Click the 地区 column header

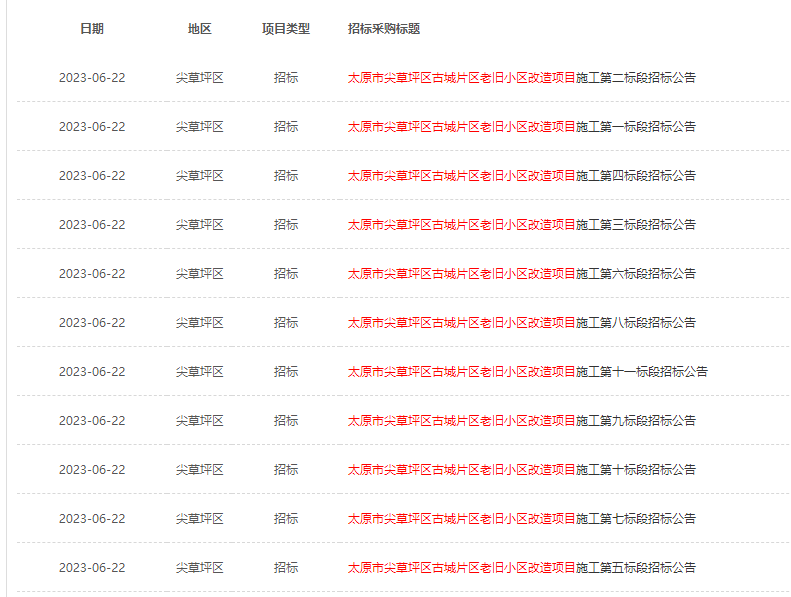click(x=199, y=29)
